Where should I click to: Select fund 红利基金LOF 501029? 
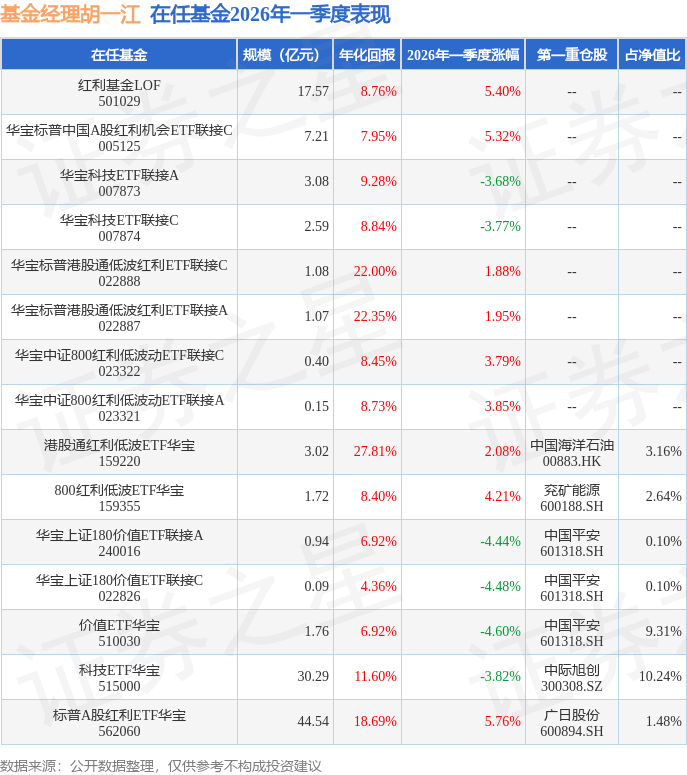point(119,92)
